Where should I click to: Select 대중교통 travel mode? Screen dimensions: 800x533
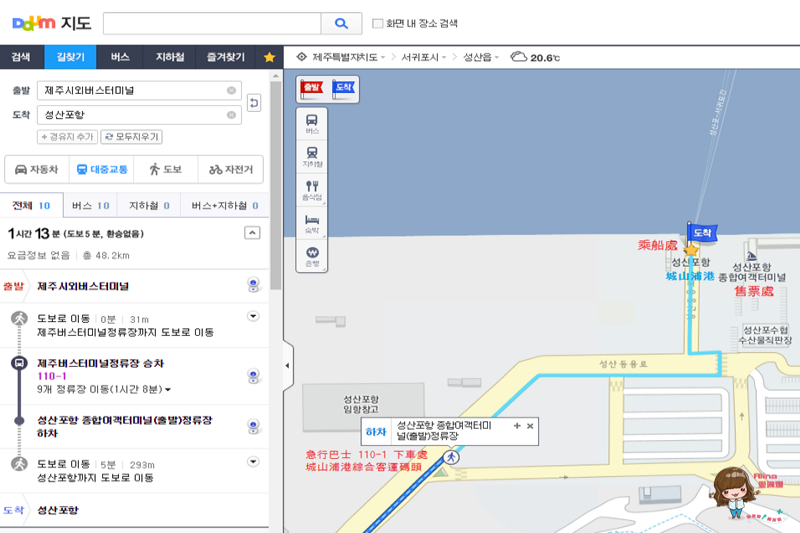pos(102,169)
